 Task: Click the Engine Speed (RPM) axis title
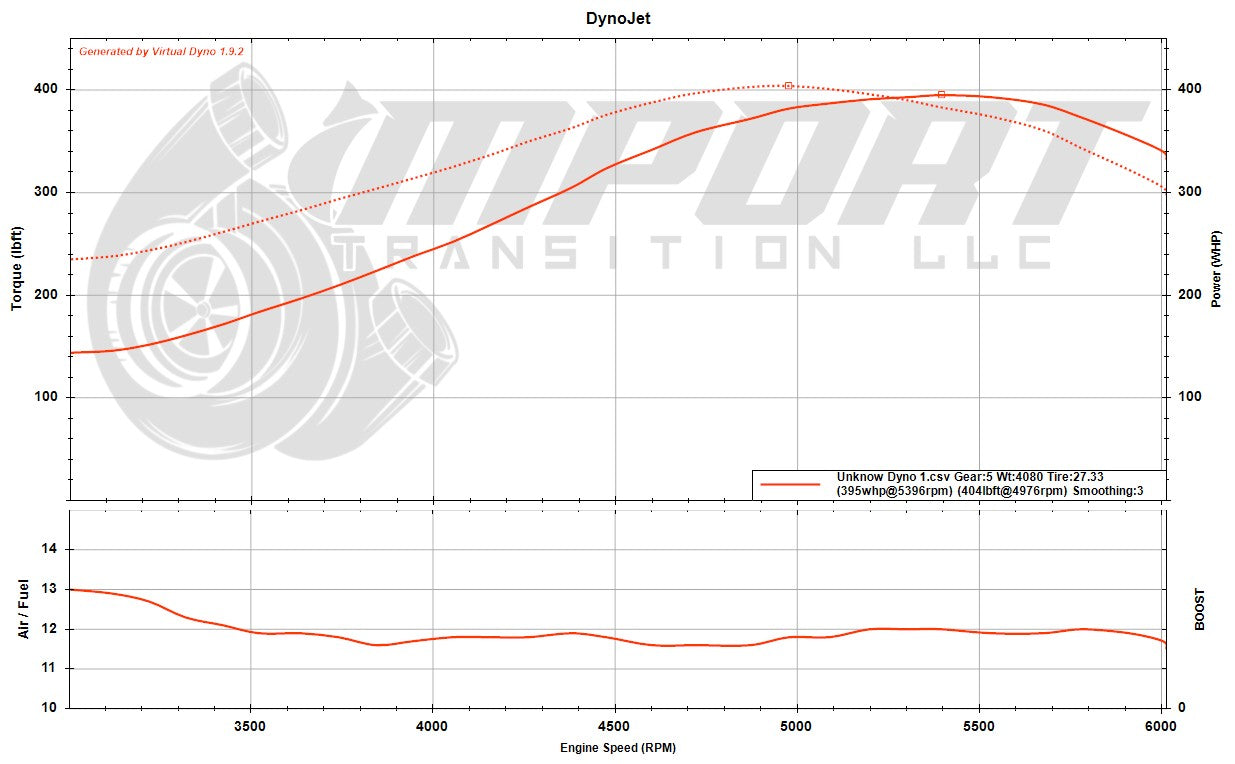(x=617, y=748)
